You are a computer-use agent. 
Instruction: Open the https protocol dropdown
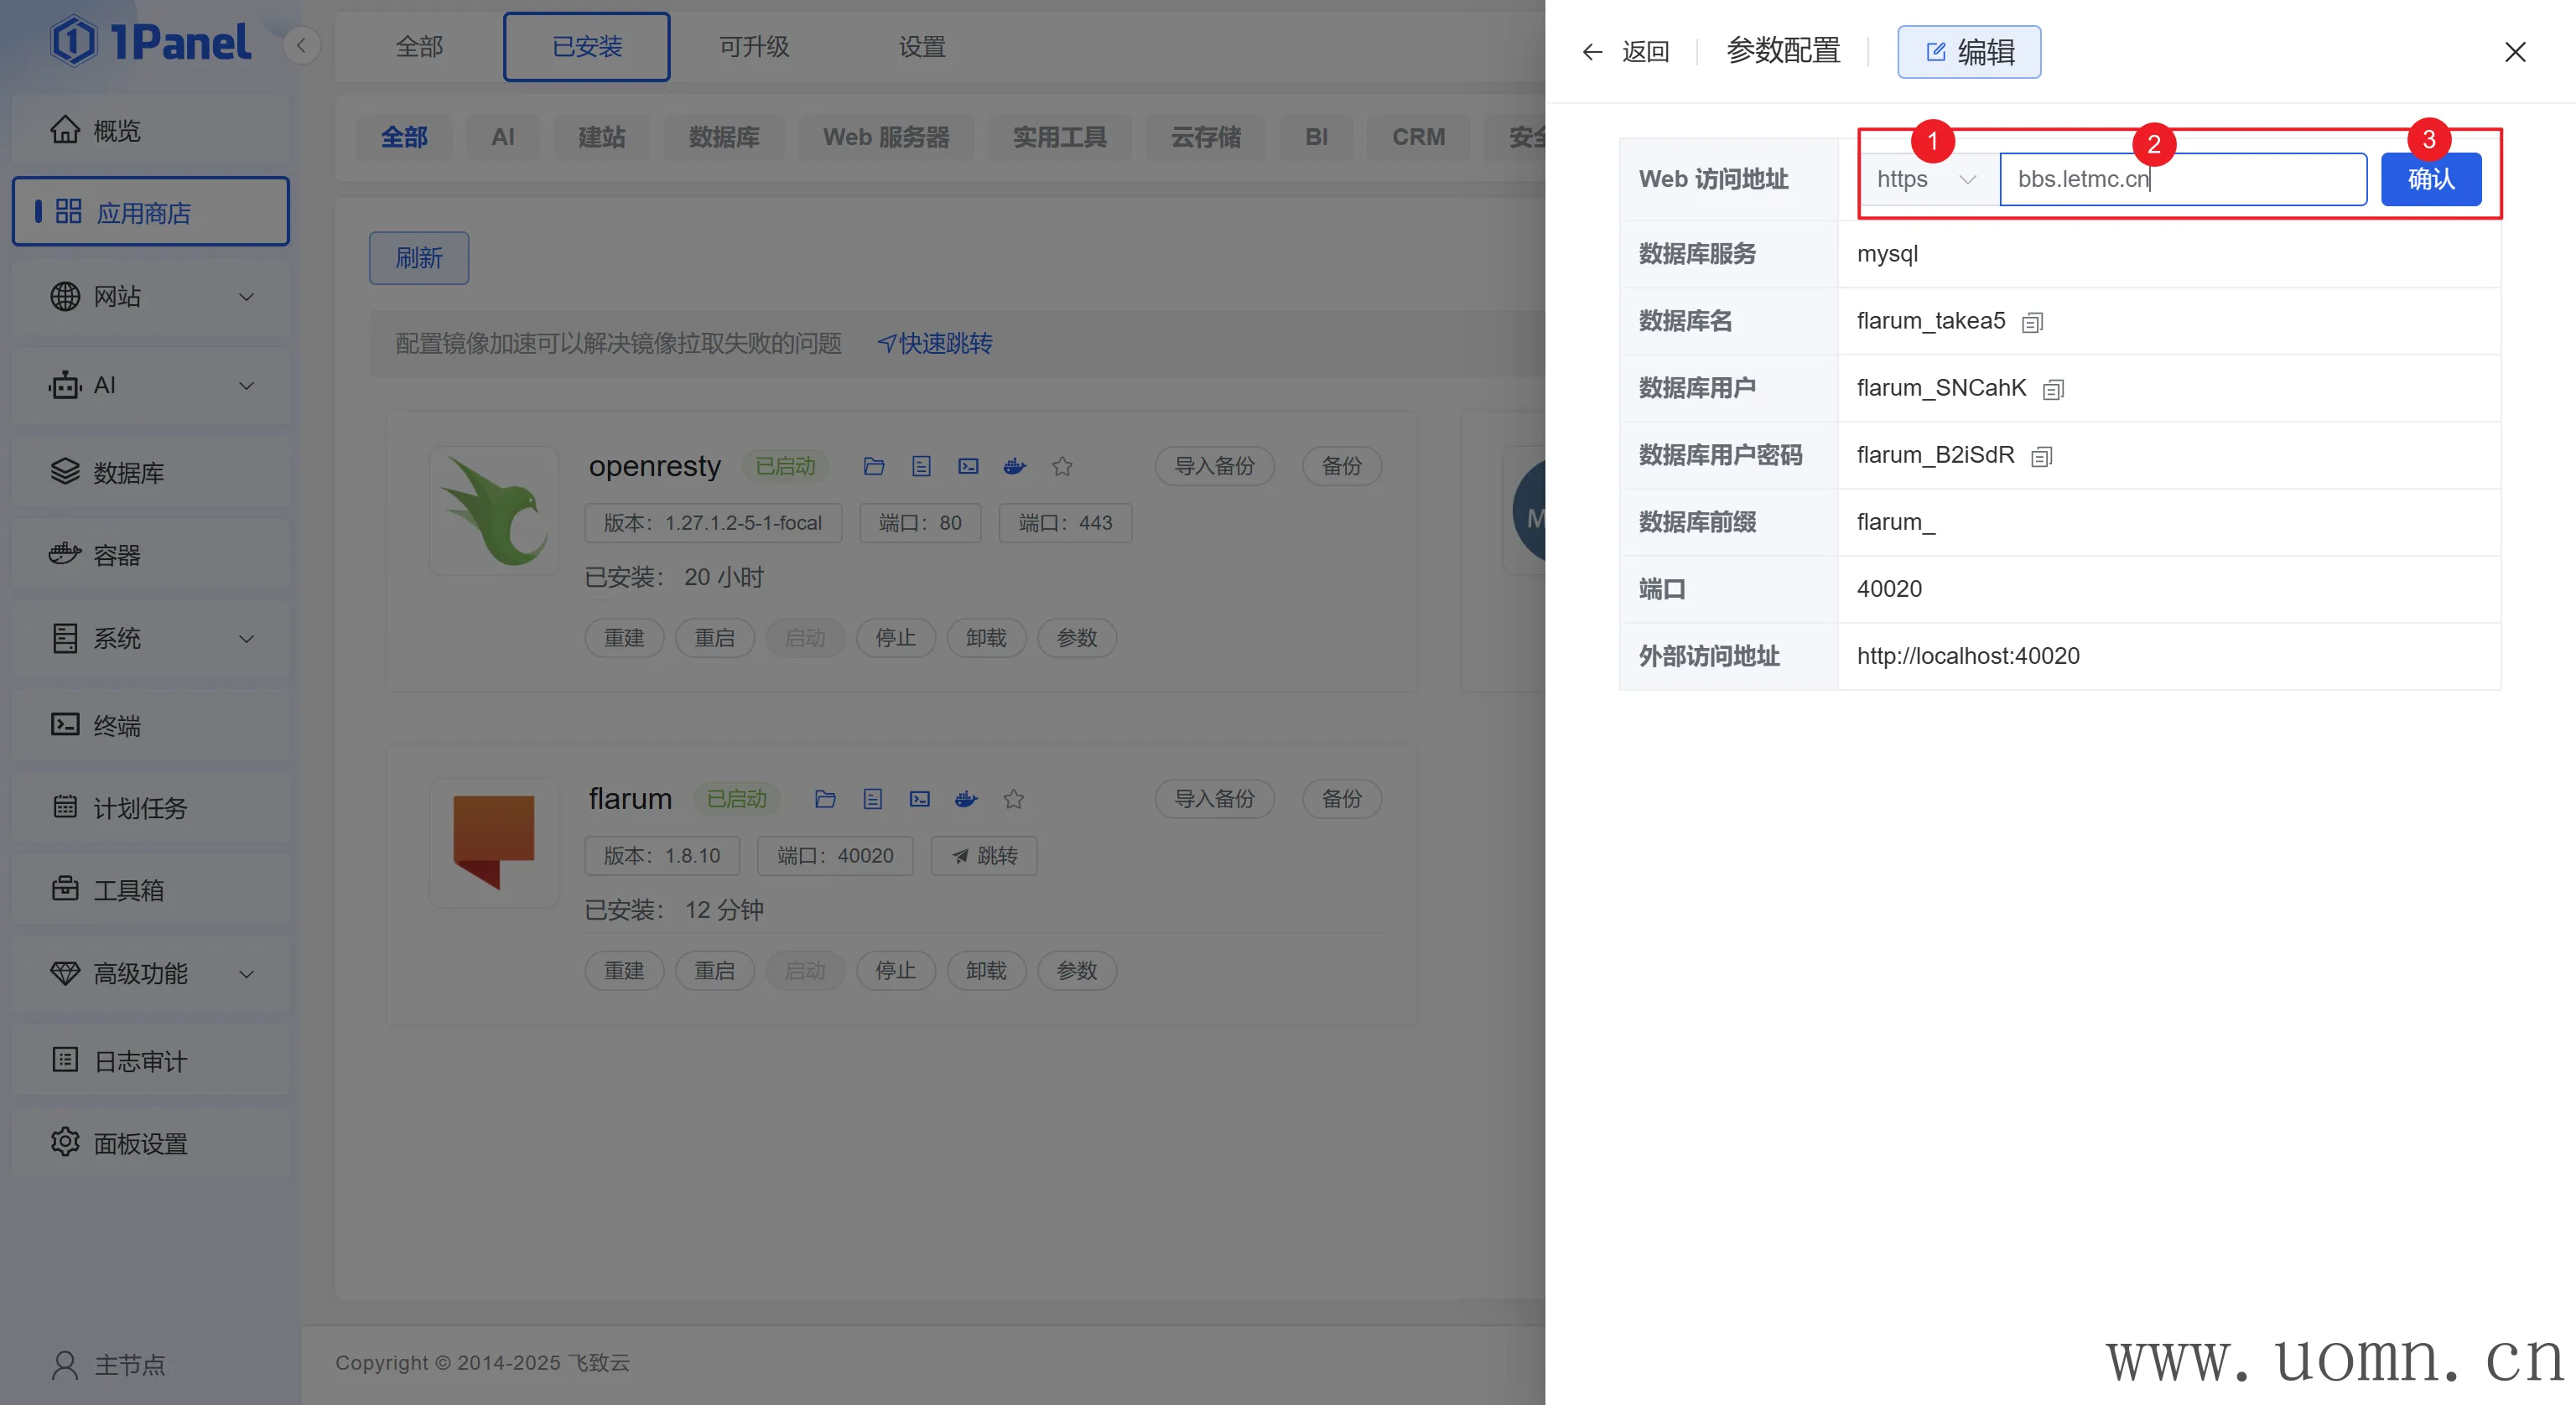click(1926, 179)
